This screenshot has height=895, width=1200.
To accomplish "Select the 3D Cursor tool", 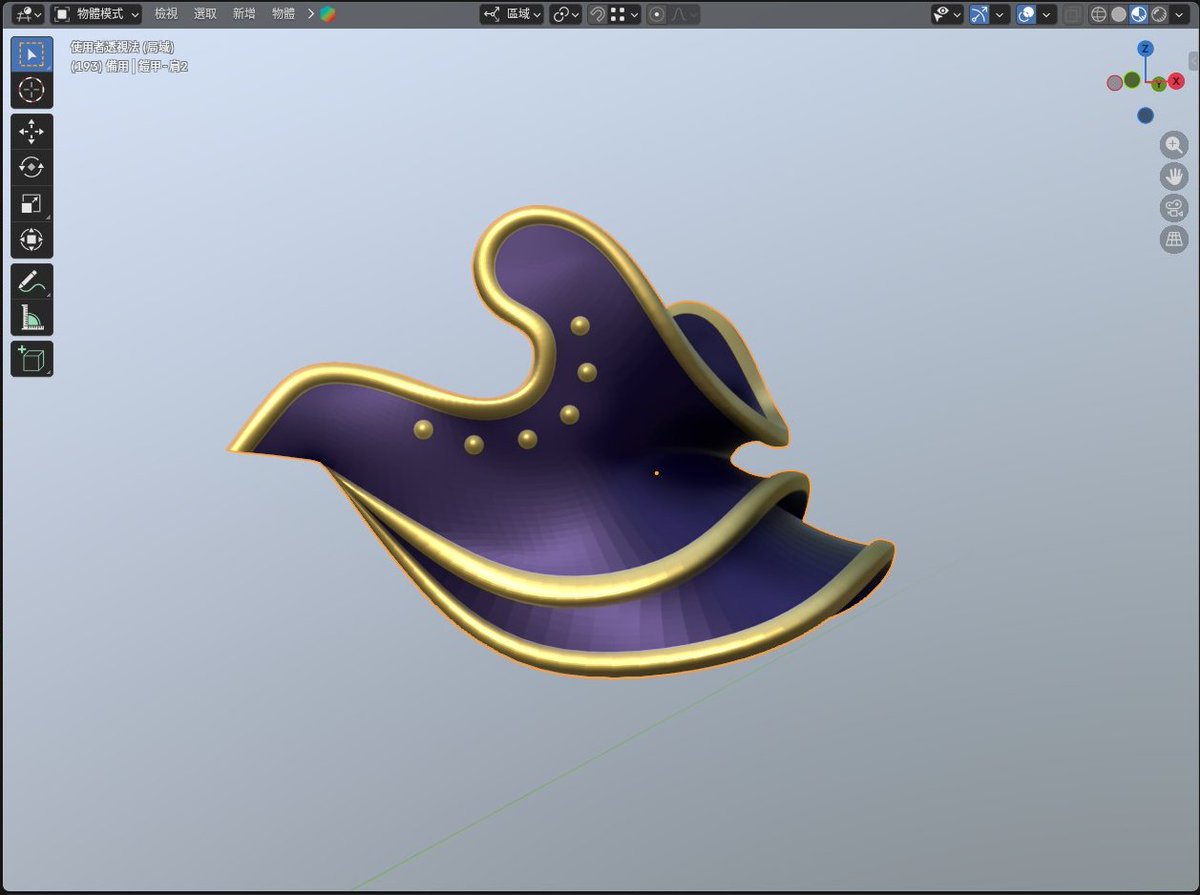I will tap(32, 90).
